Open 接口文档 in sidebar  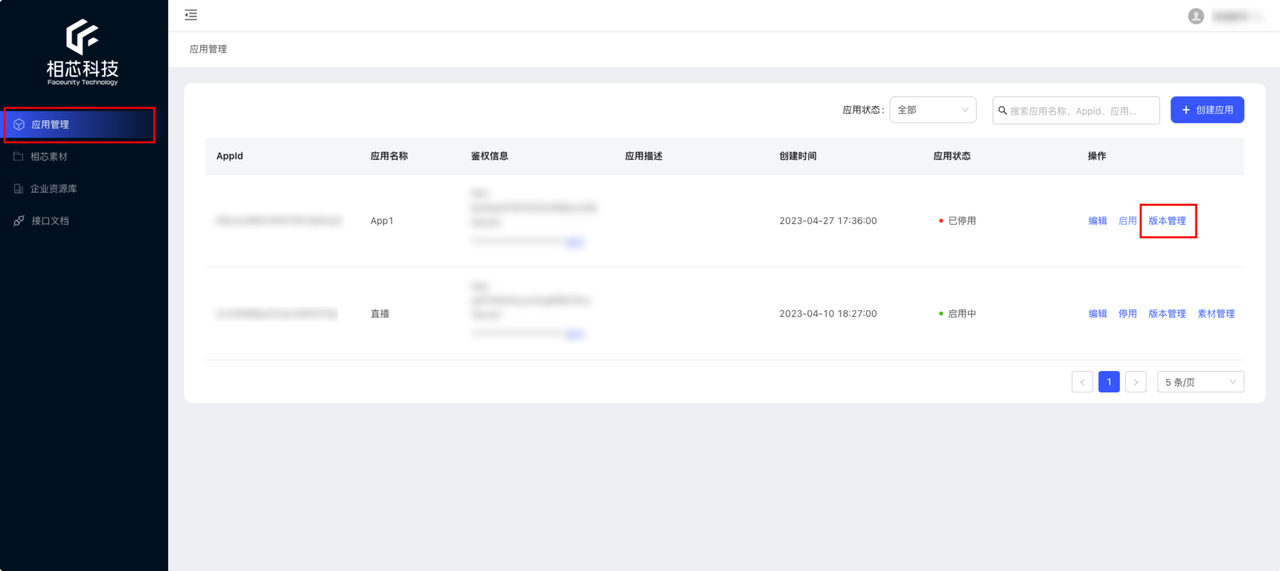coord(84,221)
